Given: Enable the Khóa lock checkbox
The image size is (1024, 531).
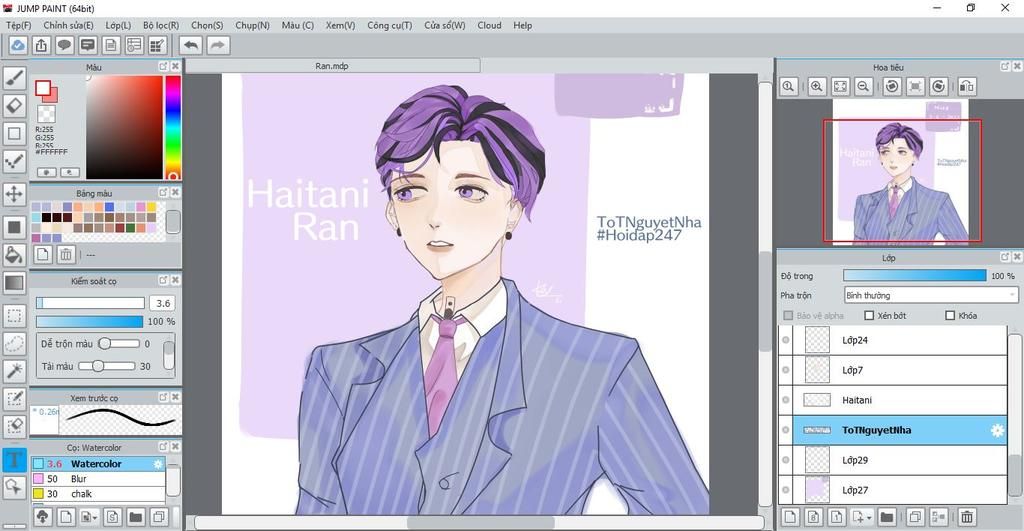Looking at the screenshot, I should pos(950,315).
